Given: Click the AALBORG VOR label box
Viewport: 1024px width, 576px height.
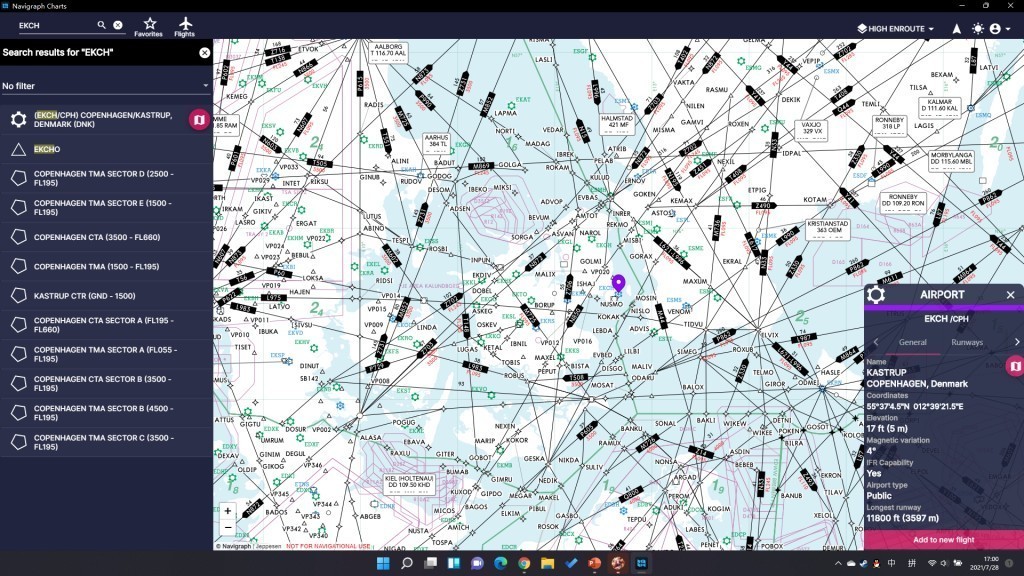Looking at the screenshot, I should pyautogui.click(x=388, y=53).
